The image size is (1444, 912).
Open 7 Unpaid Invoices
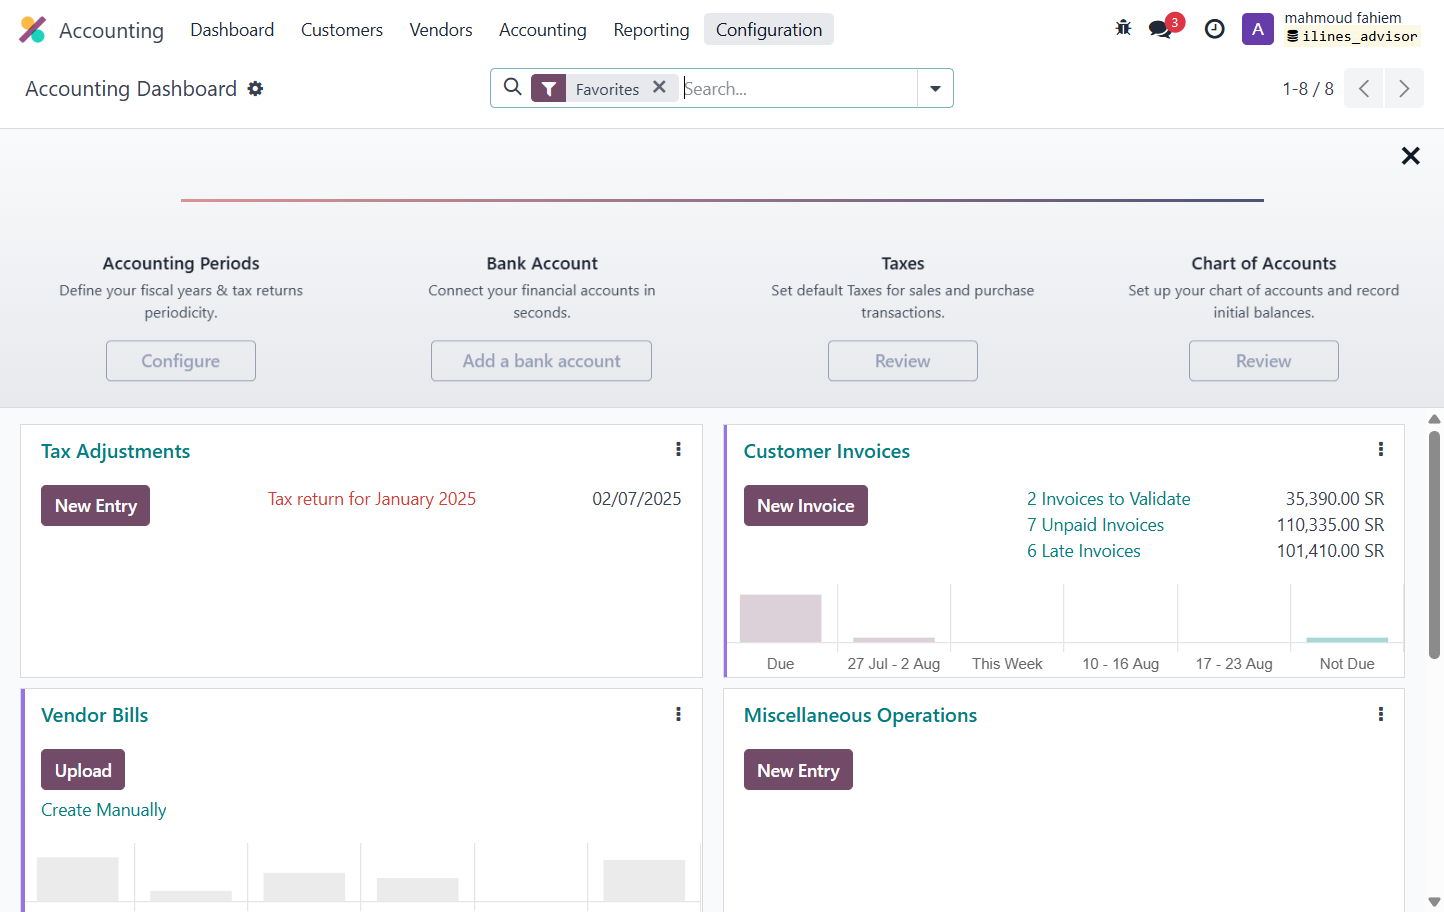[1096, 525]
